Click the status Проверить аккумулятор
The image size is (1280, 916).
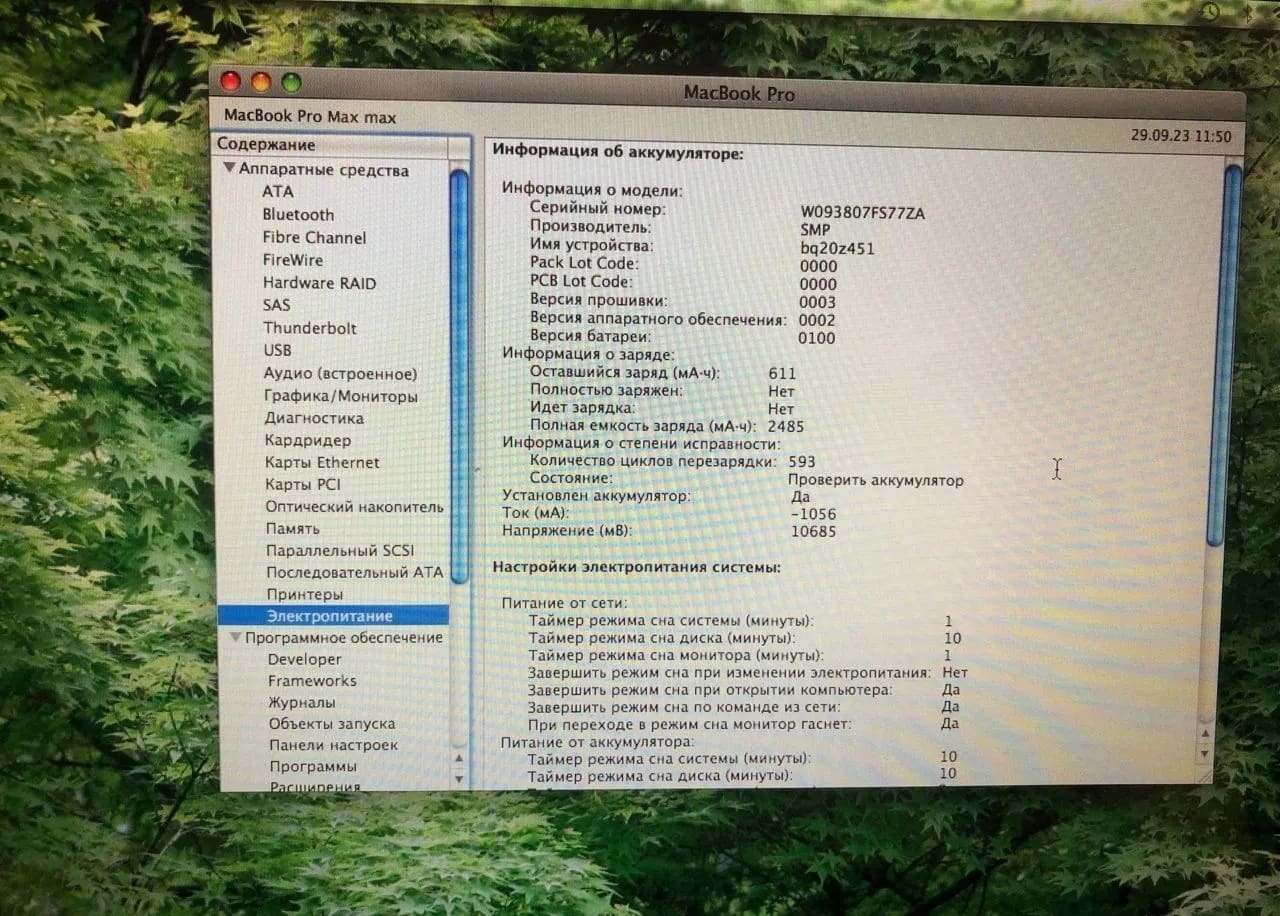click(x=875, y=480)
